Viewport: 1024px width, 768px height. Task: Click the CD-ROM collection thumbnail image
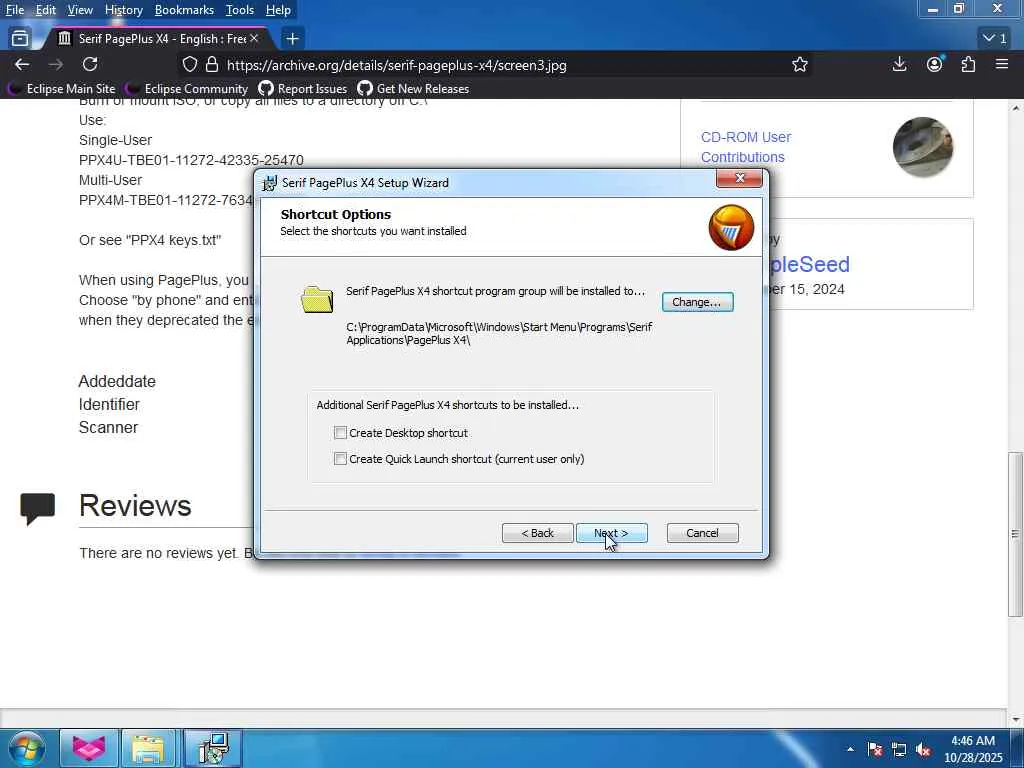923,147
